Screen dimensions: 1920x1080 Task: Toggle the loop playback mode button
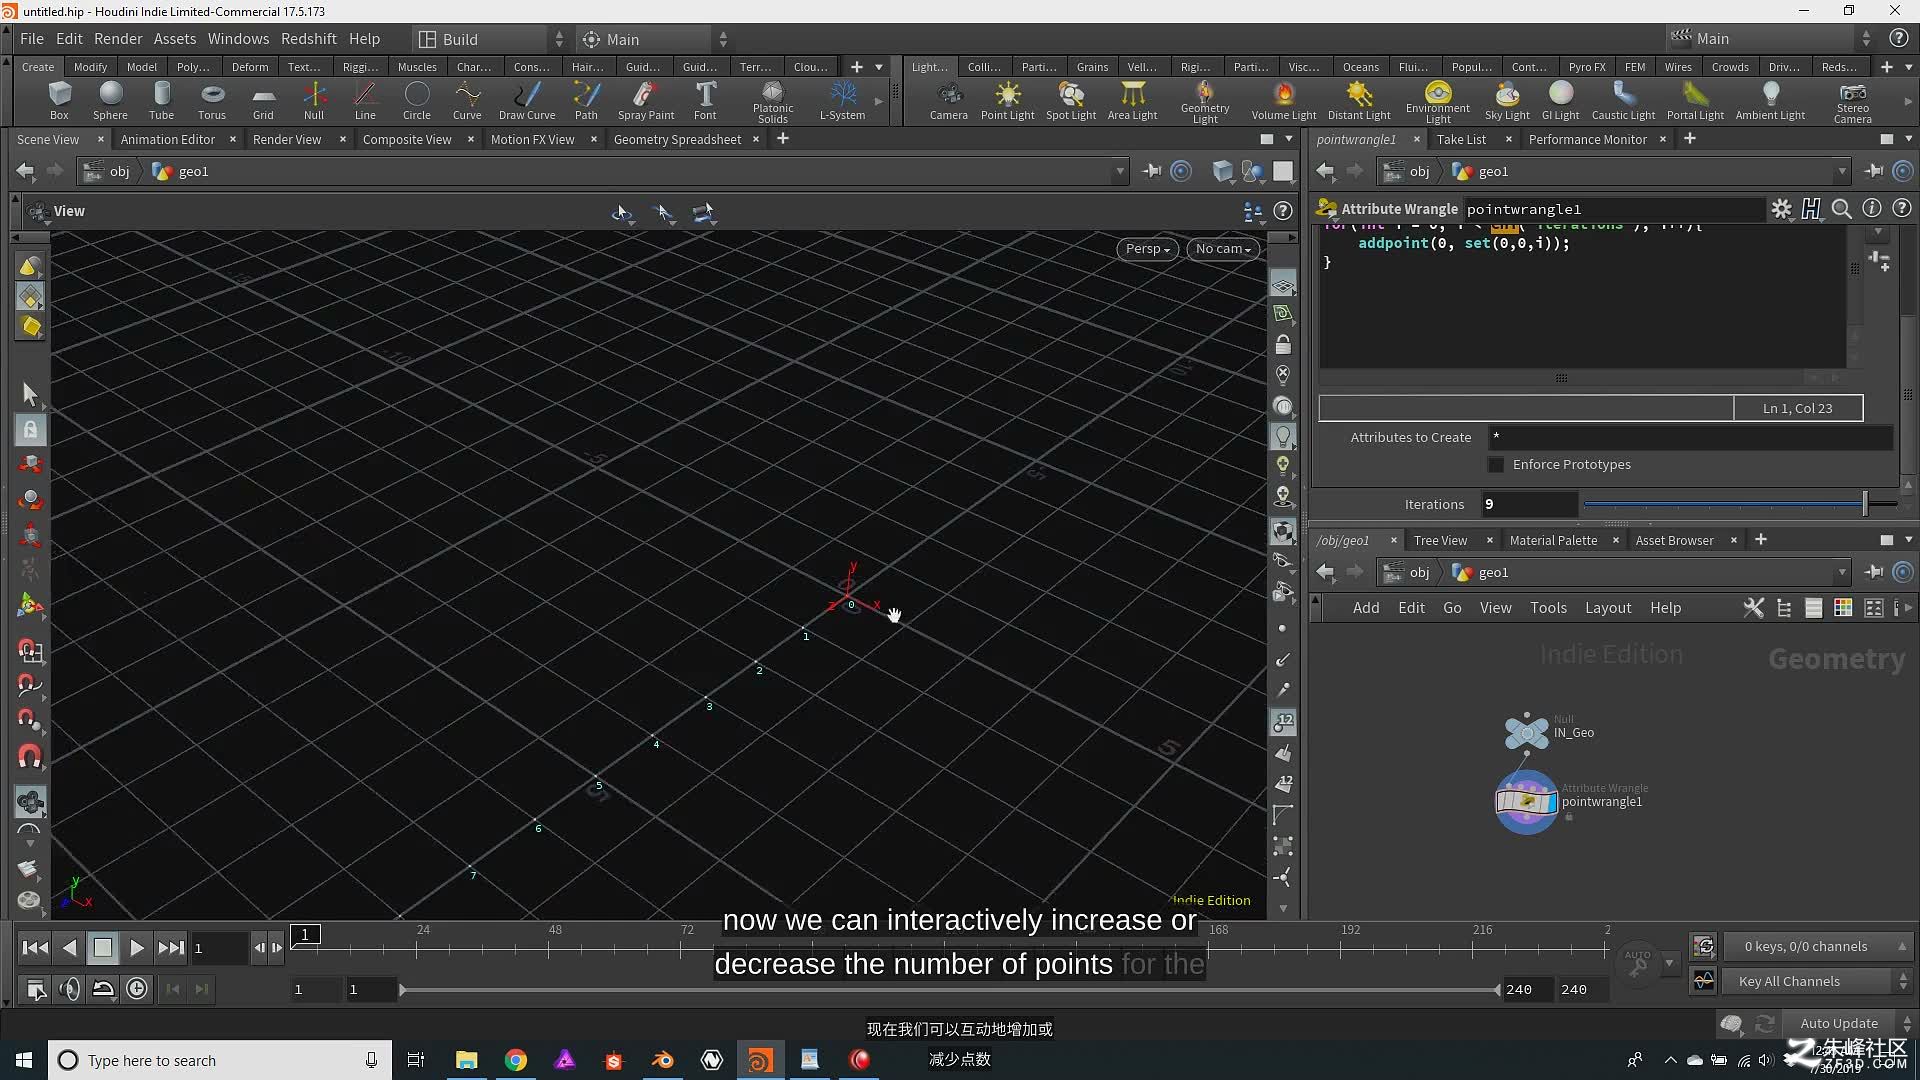[x=103, y=989]
